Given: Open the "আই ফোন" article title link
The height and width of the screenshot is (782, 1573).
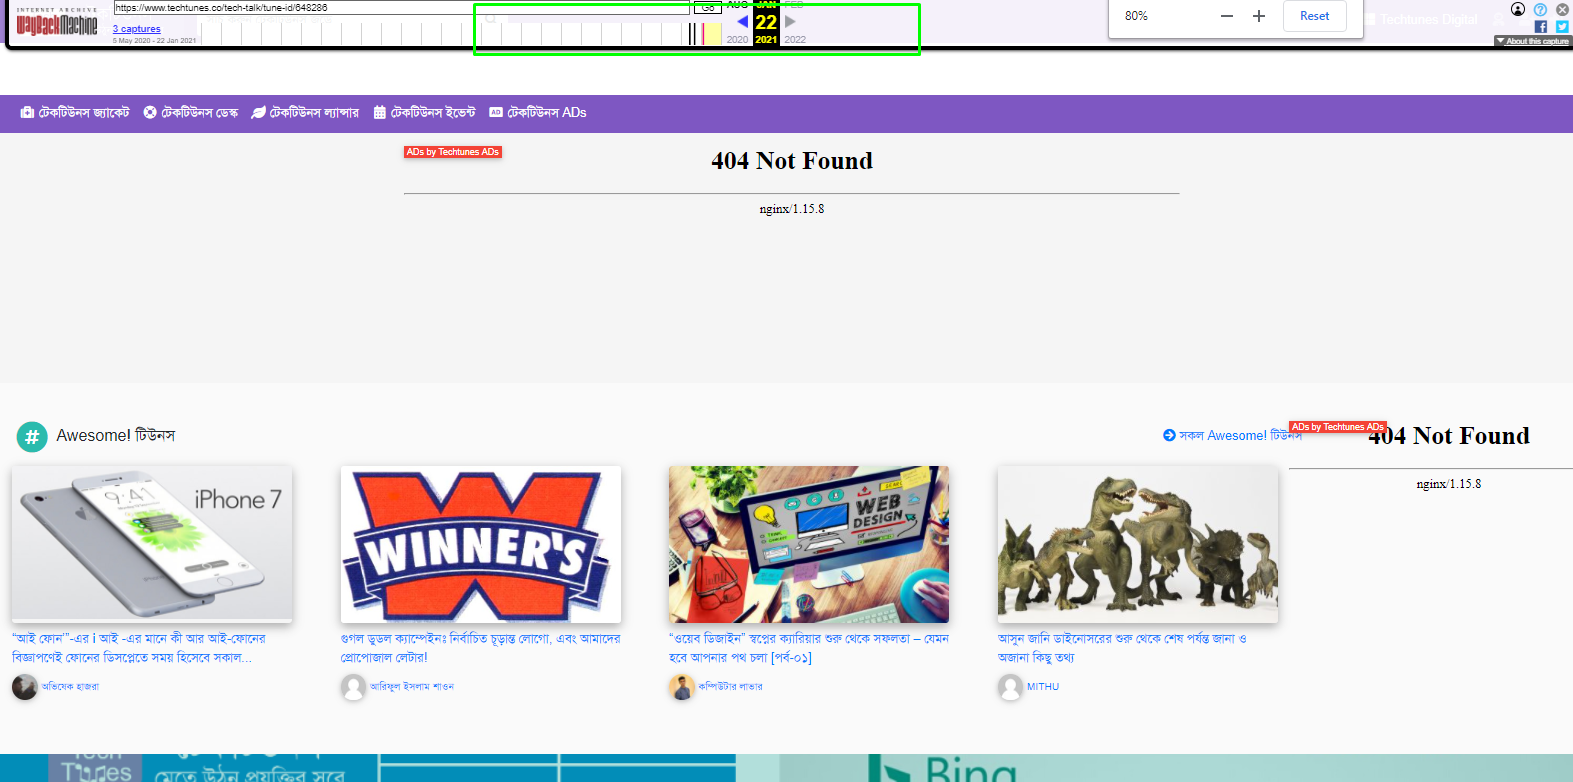Looking at the screenshot, I should coord(139,648).
